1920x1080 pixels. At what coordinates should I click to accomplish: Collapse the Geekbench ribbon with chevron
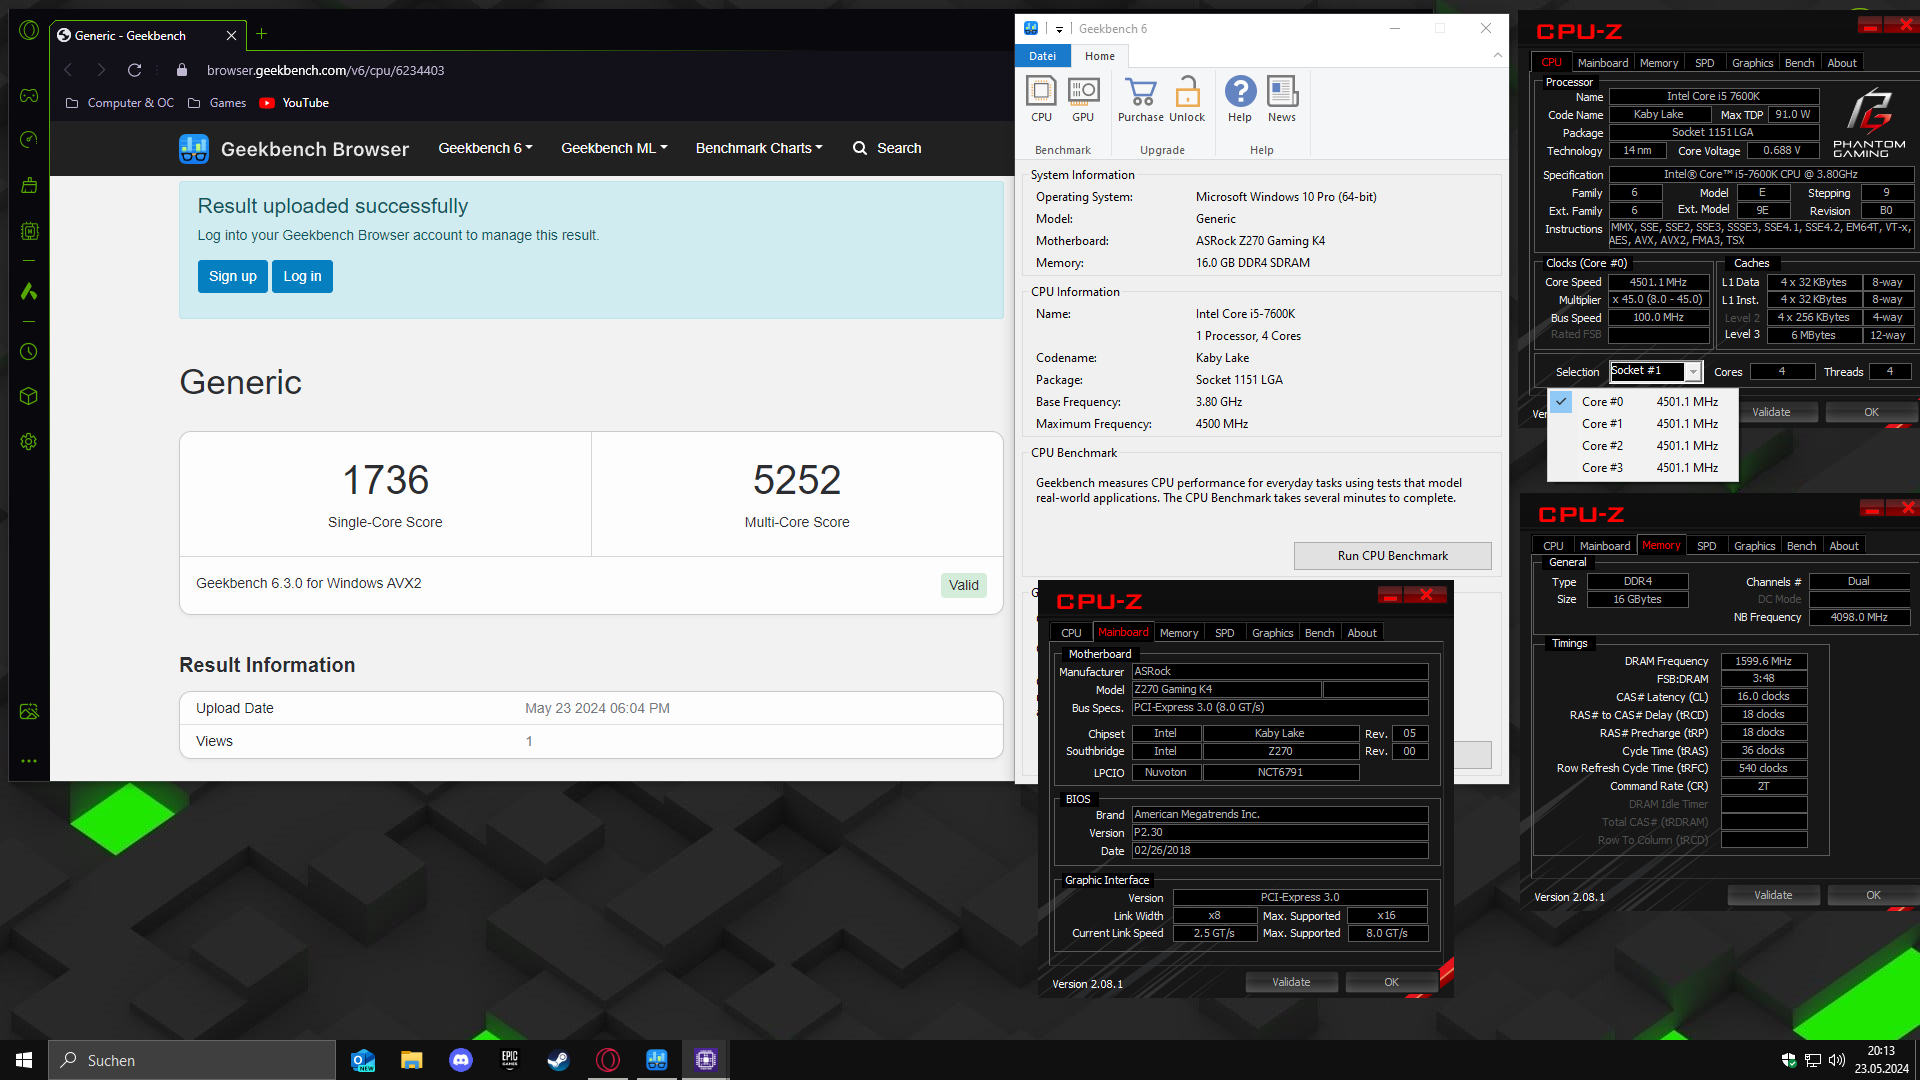(1497, 55)
